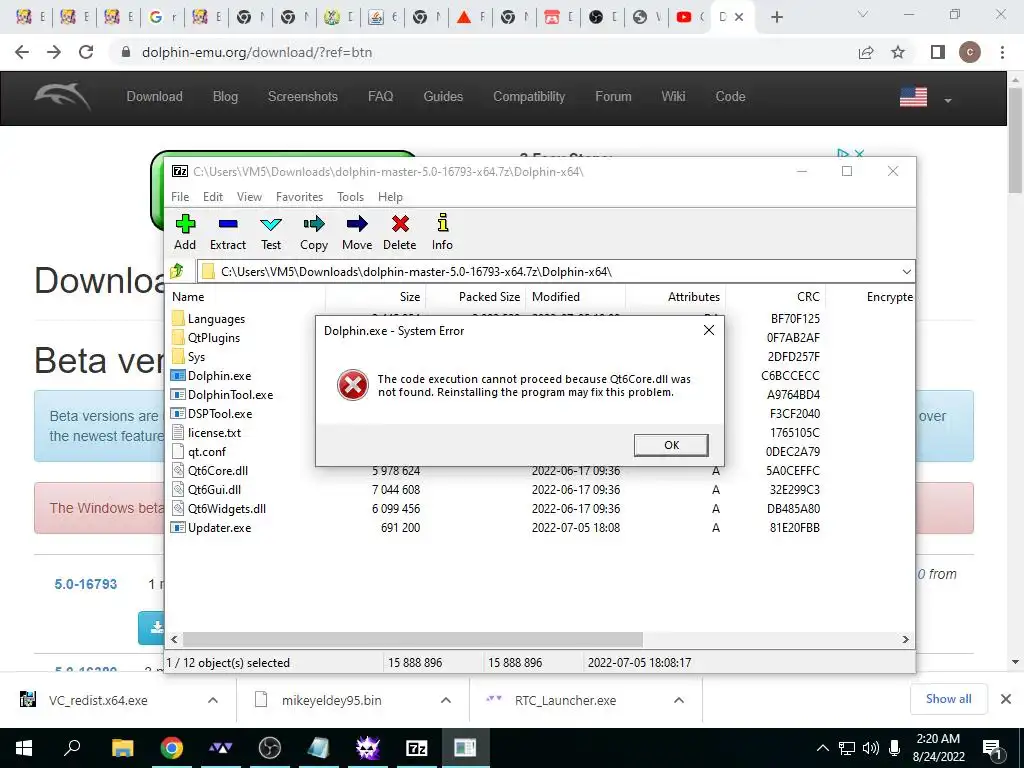Select the QtPlugins folder
The width and height of the screenshot is (1024, 768).
(x=214, y=338)
